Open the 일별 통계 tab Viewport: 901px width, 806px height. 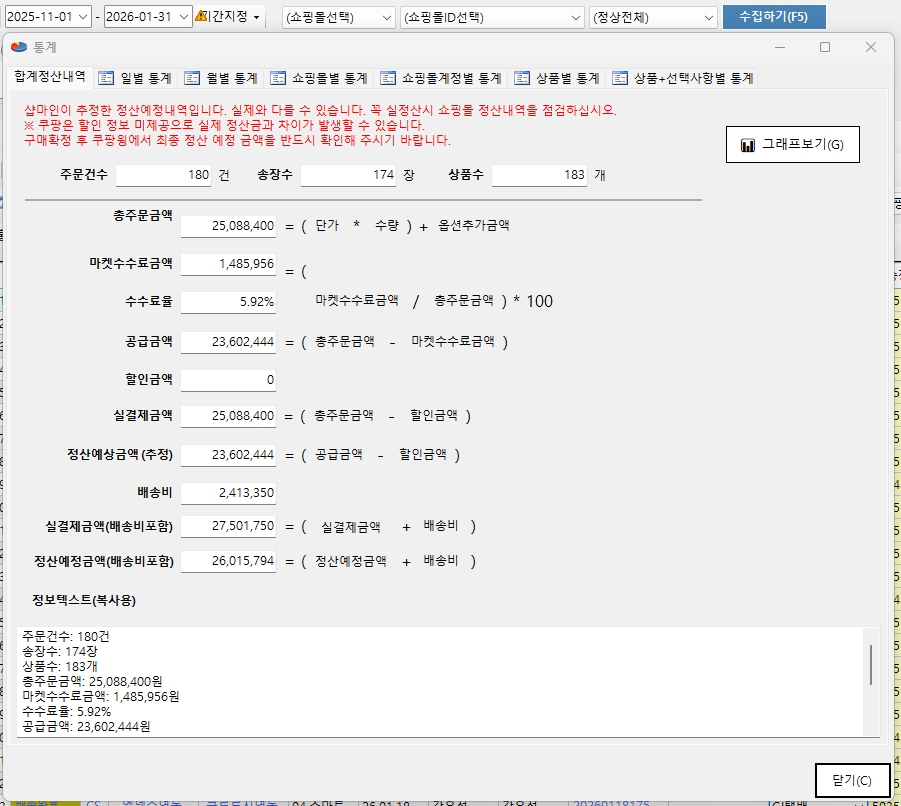pos(136,78)
